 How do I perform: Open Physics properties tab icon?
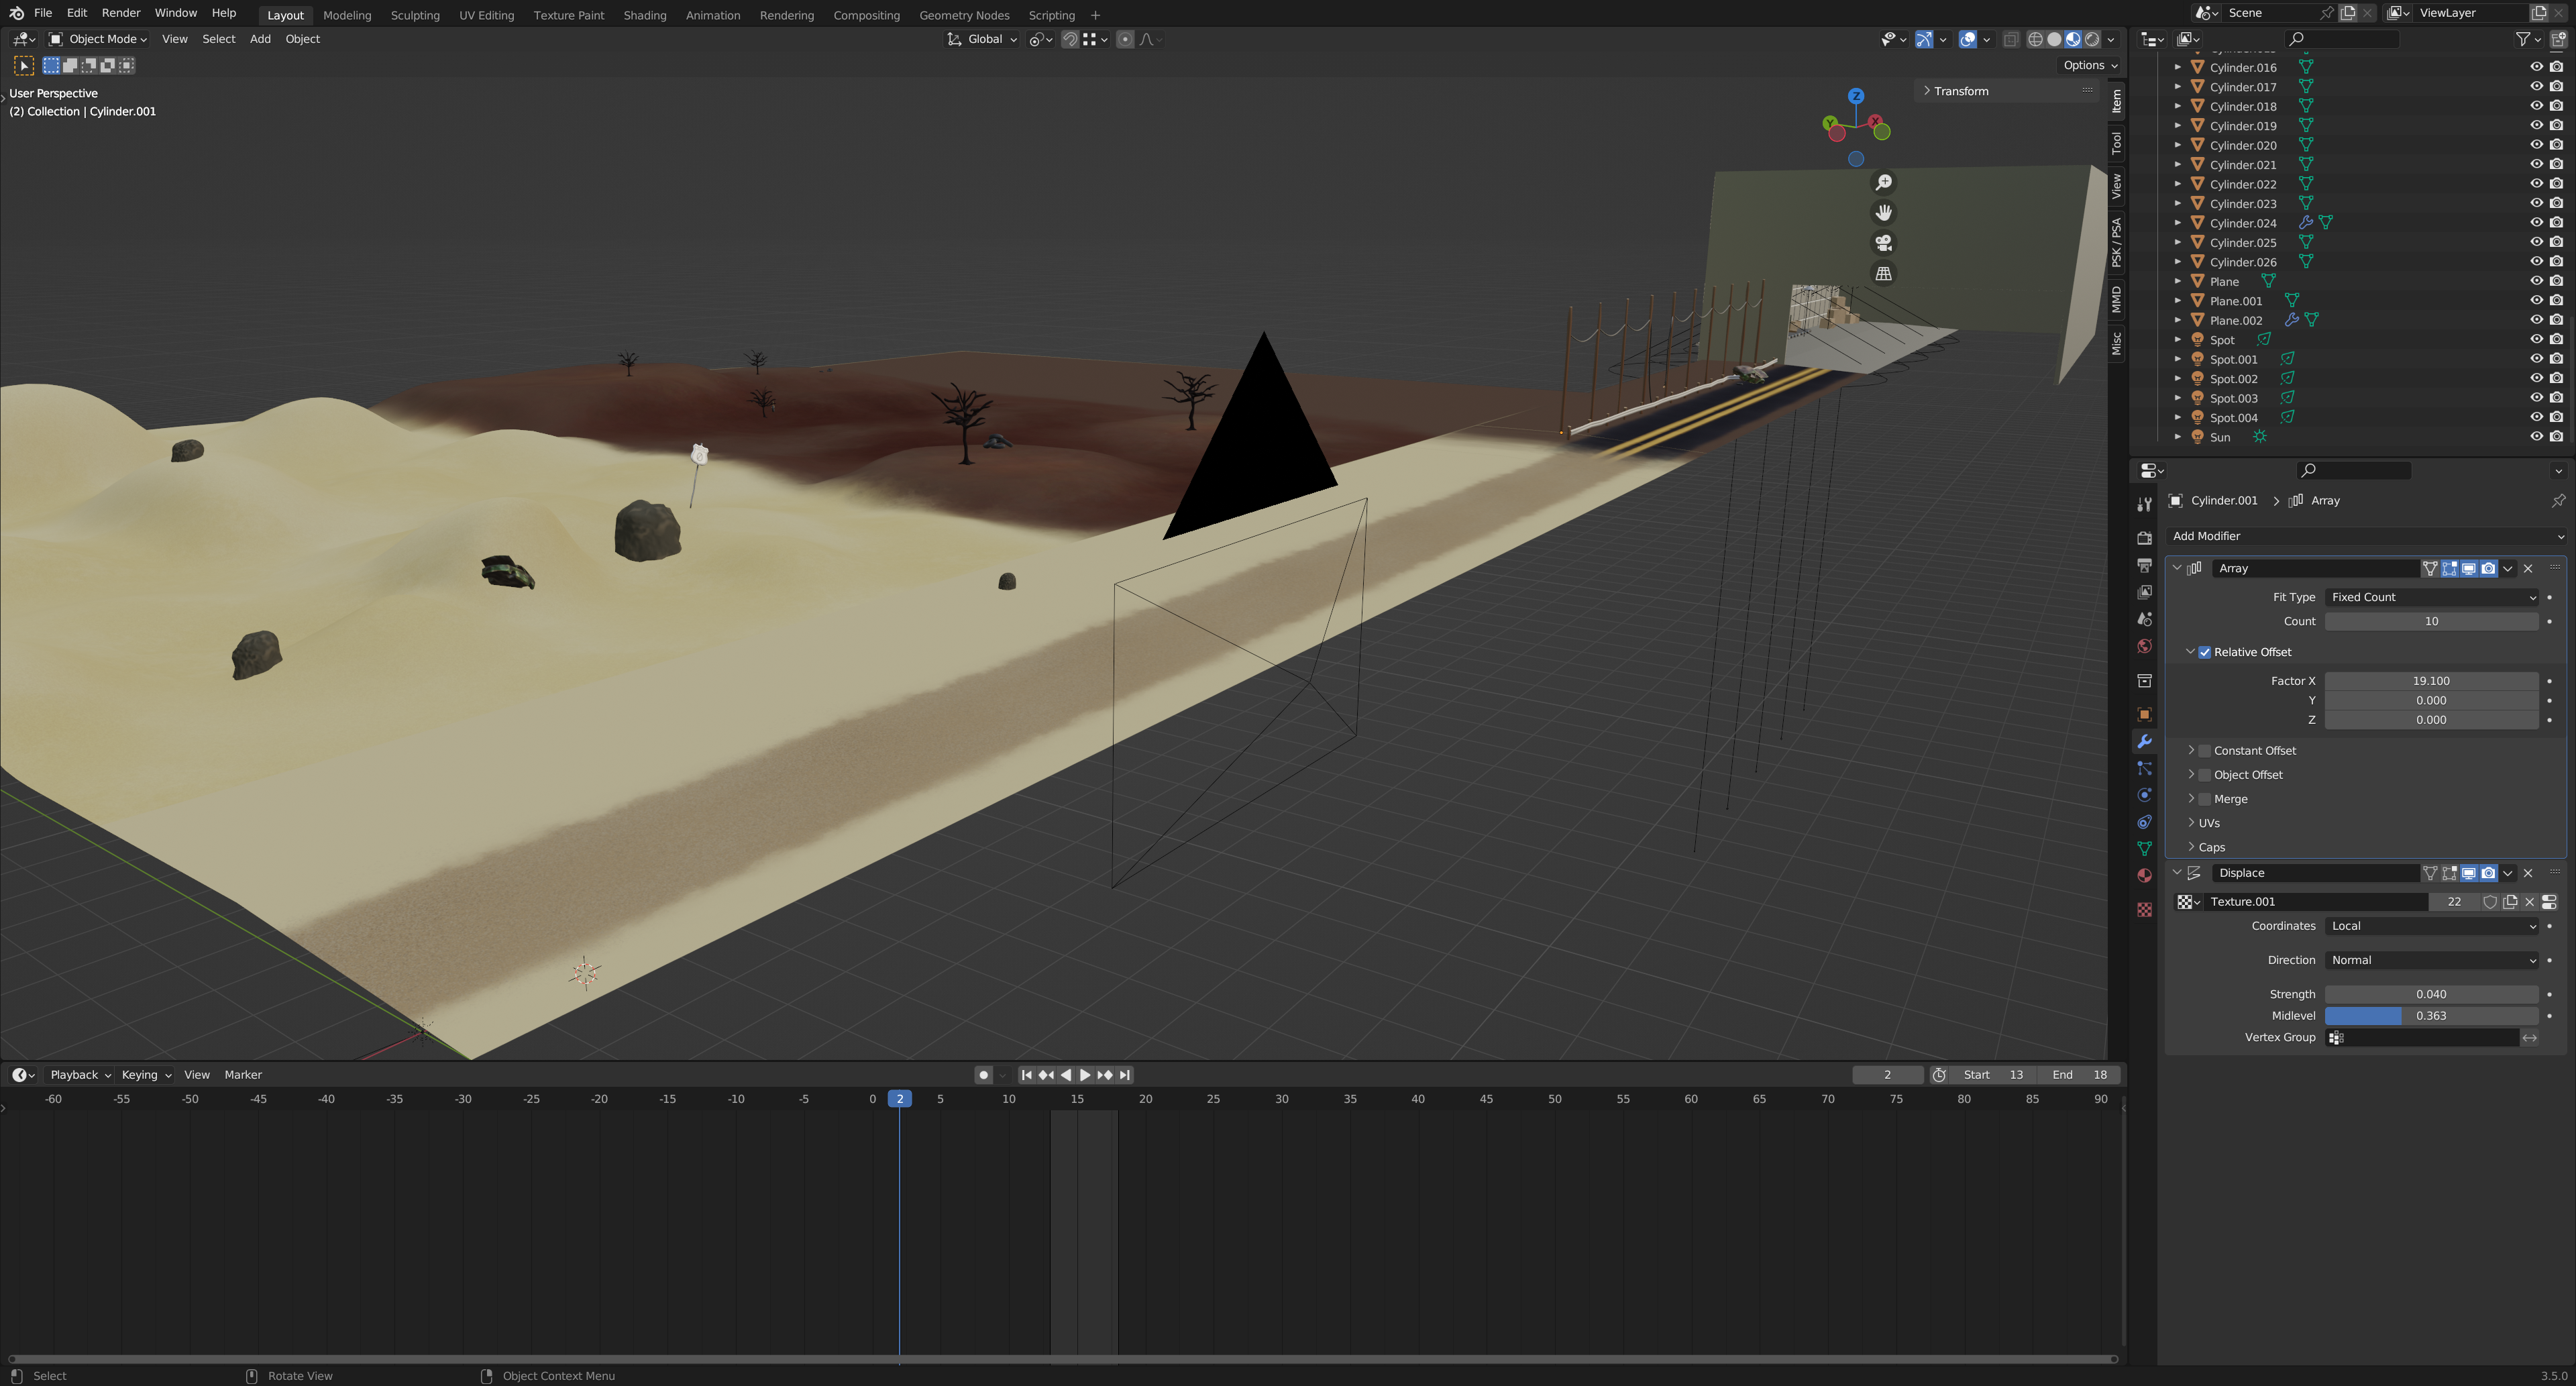click(2144, 795)
